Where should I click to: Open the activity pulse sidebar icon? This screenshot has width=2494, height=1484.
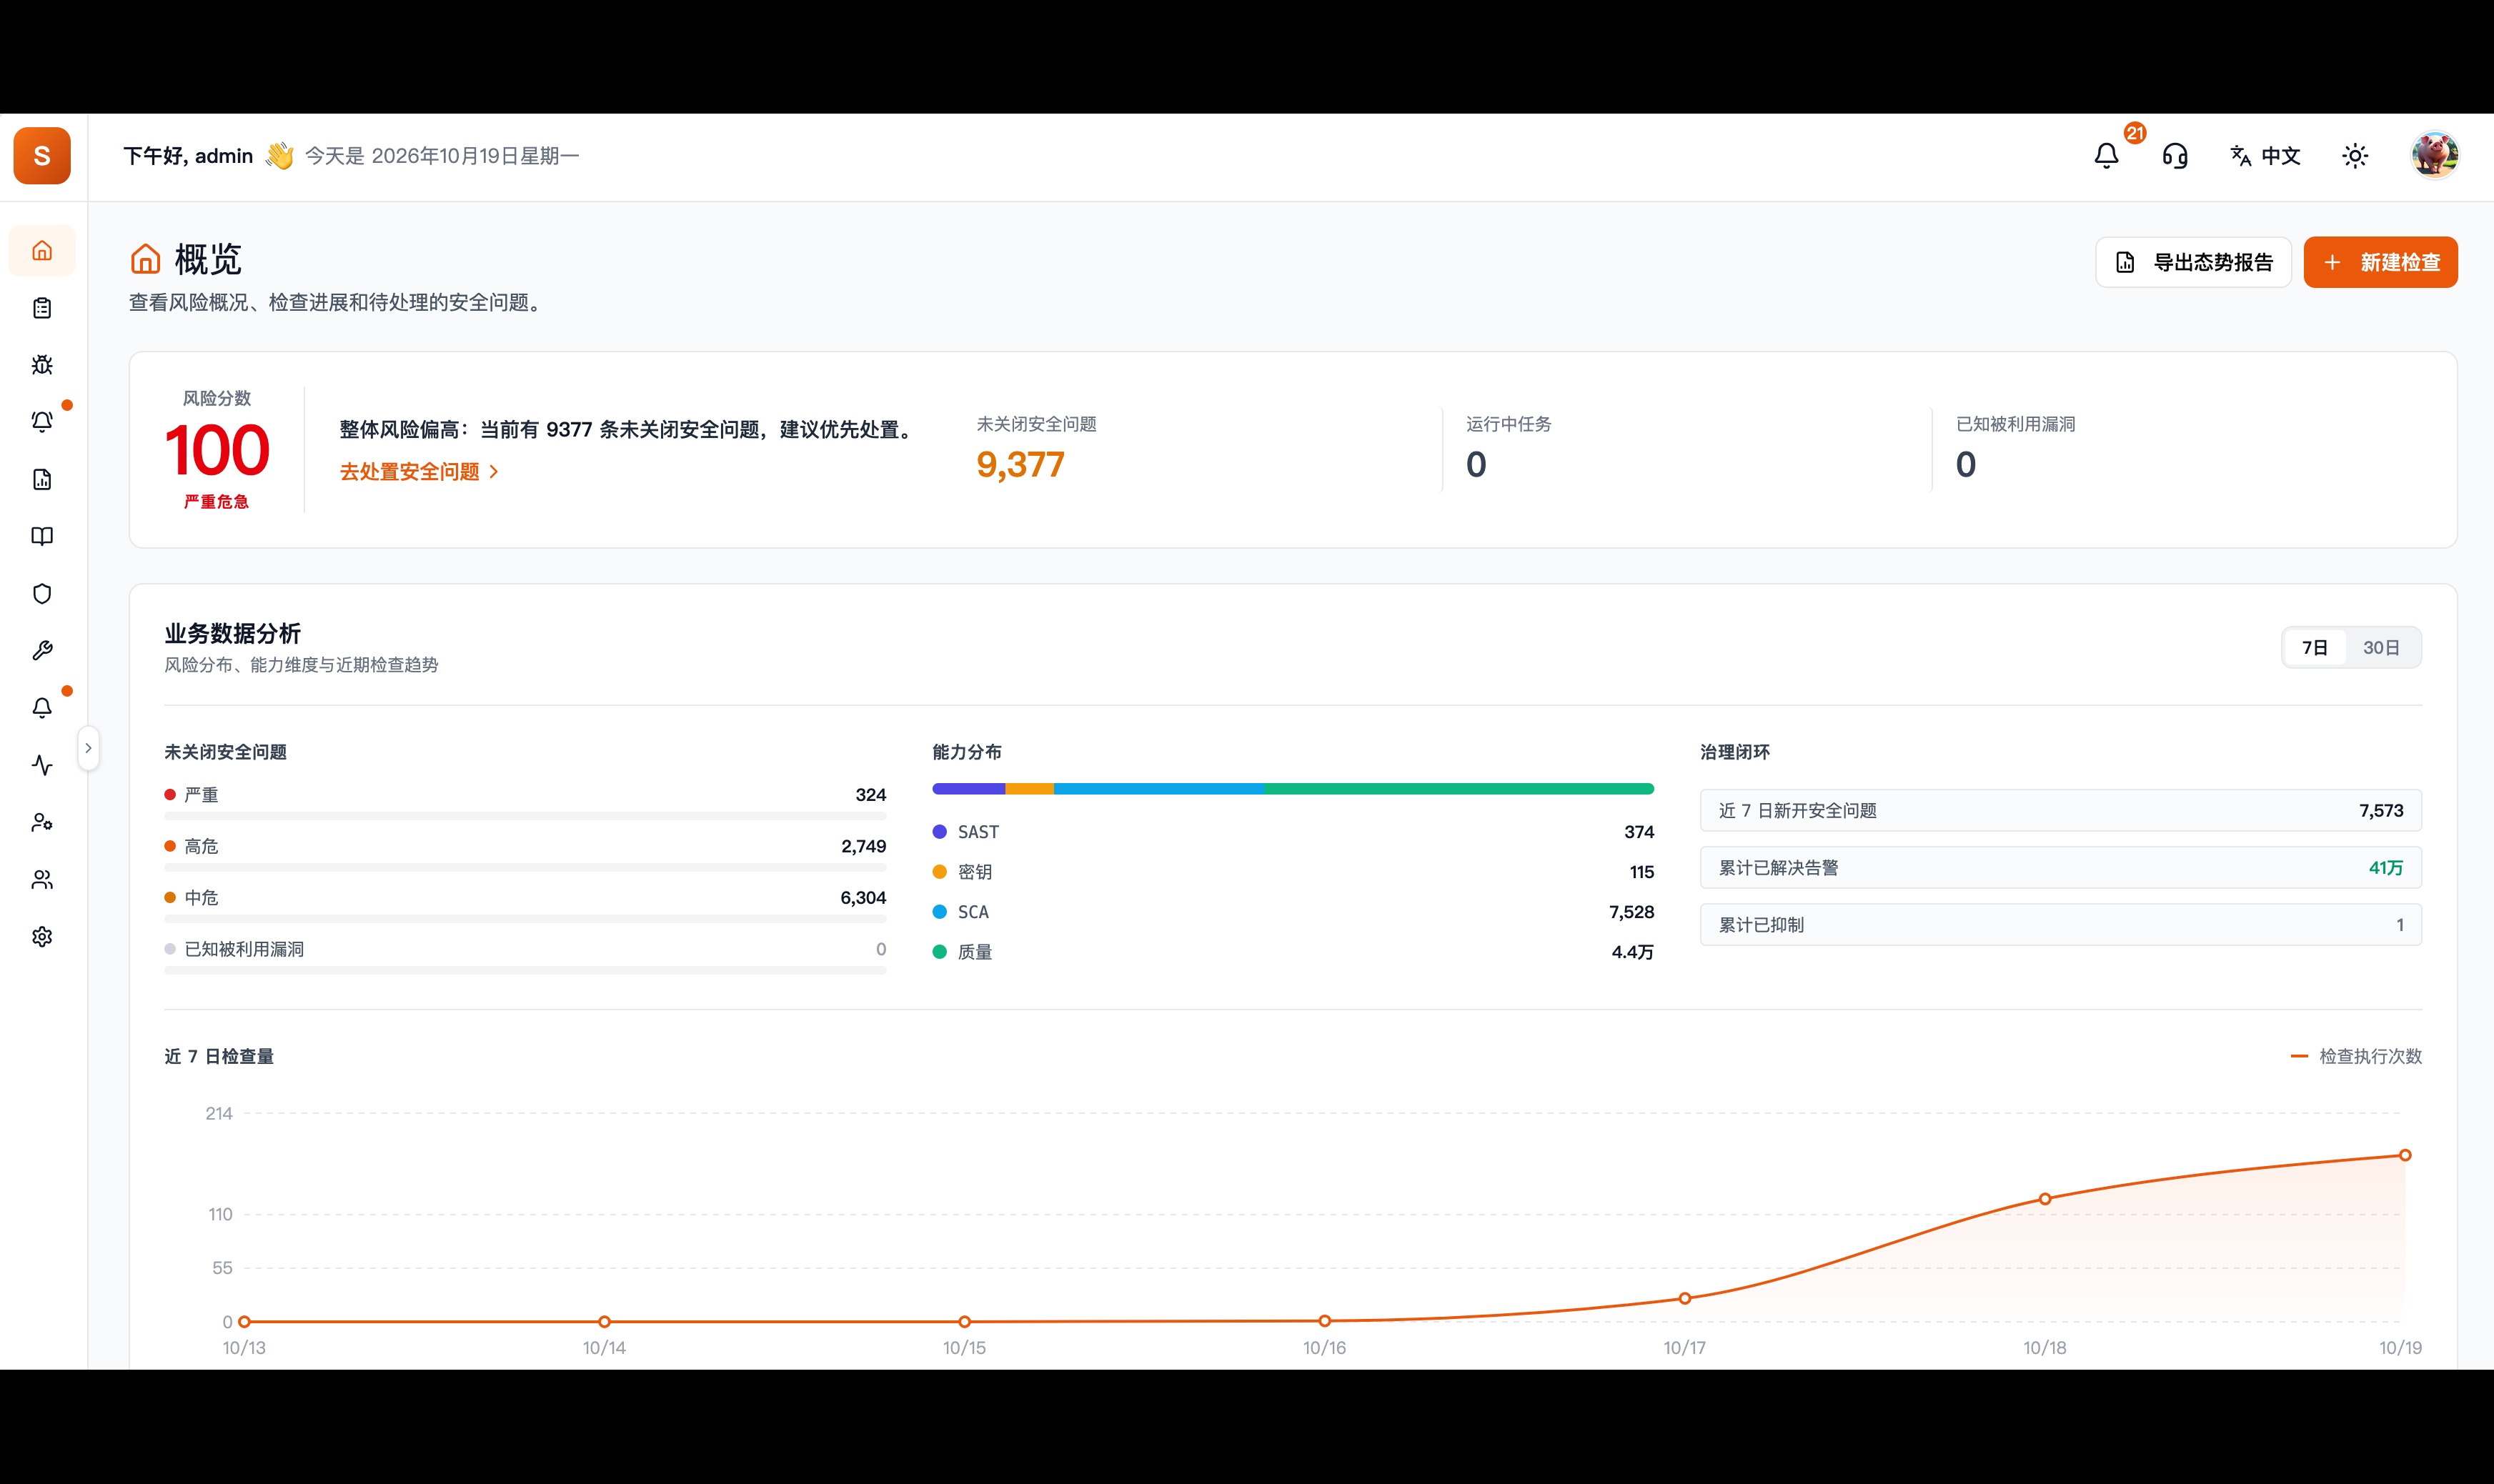(42, 765)
